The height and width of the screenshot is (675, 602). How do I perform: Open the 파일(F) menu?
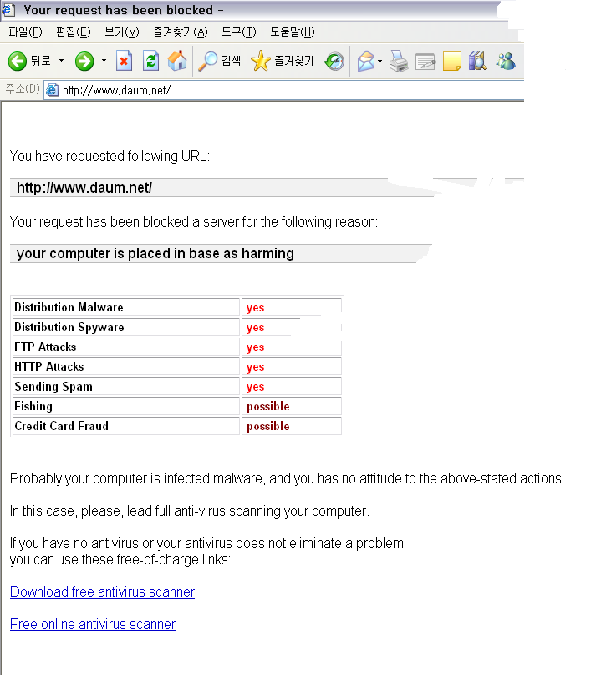25,32
